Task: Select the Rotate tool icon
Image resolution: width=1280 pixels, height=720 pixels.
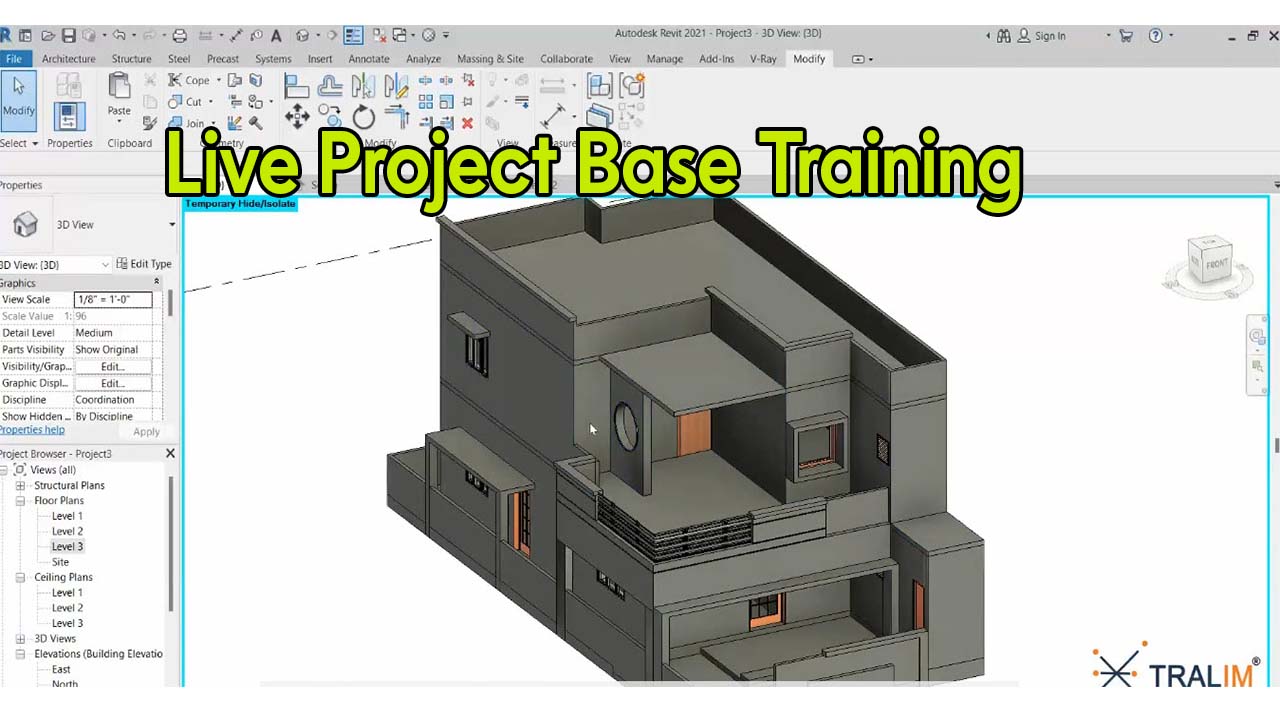Action: (364, 118)
